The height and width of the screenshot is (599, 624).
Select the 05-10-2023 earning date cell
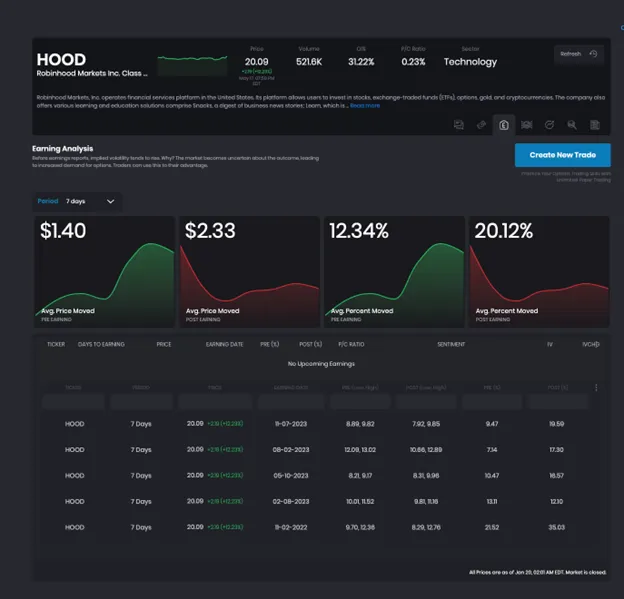click(291, 476)
